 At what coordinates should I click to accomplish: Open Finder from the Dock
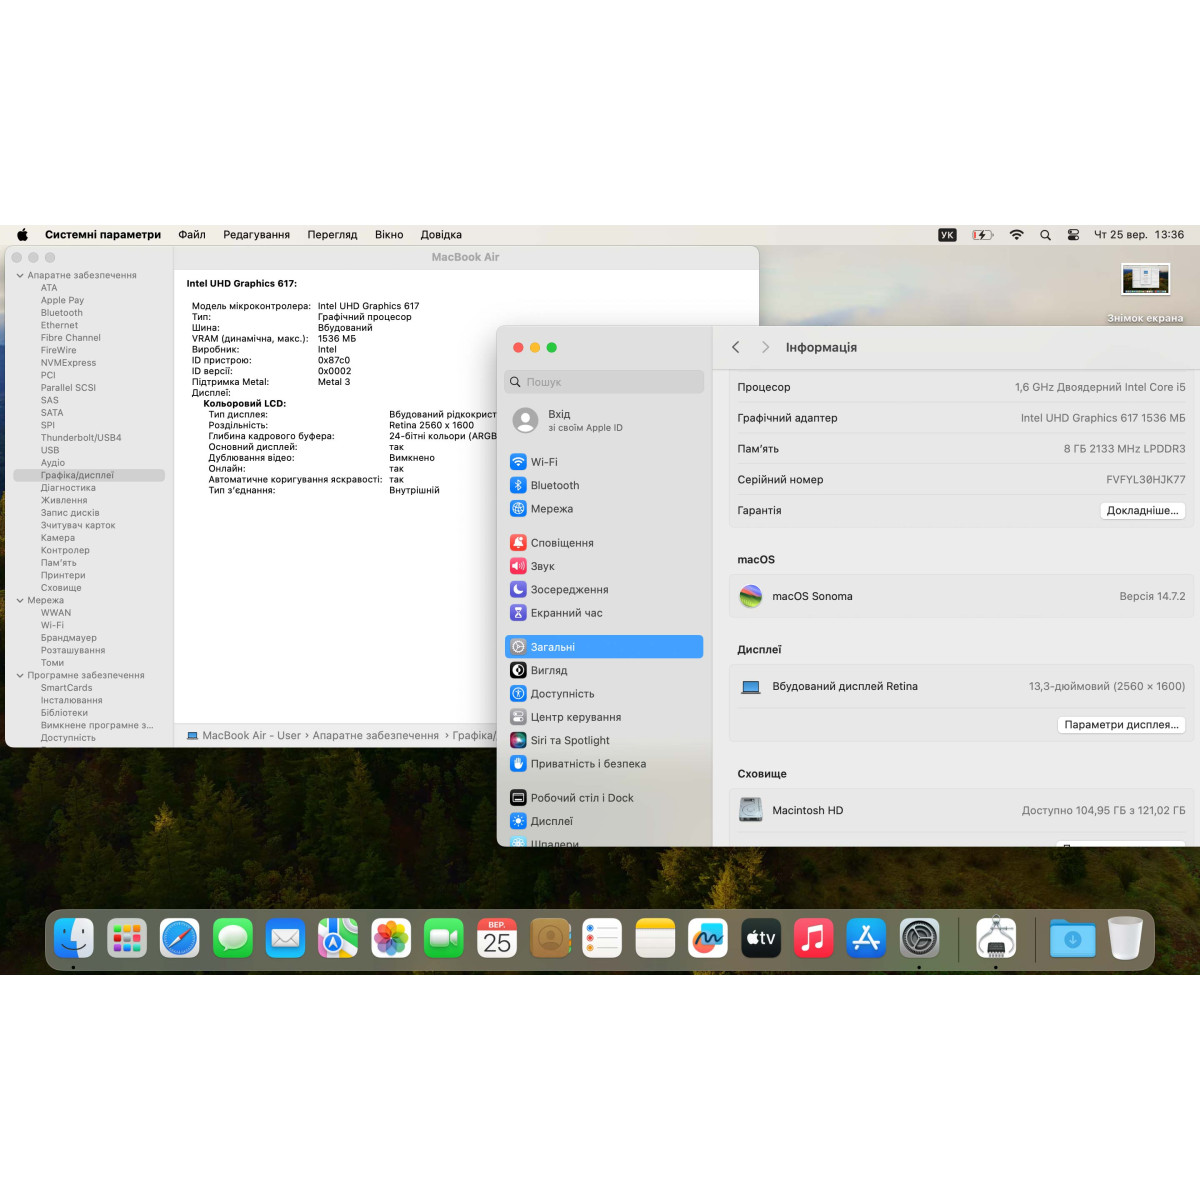pyautogui.click(x=73, y=938)
